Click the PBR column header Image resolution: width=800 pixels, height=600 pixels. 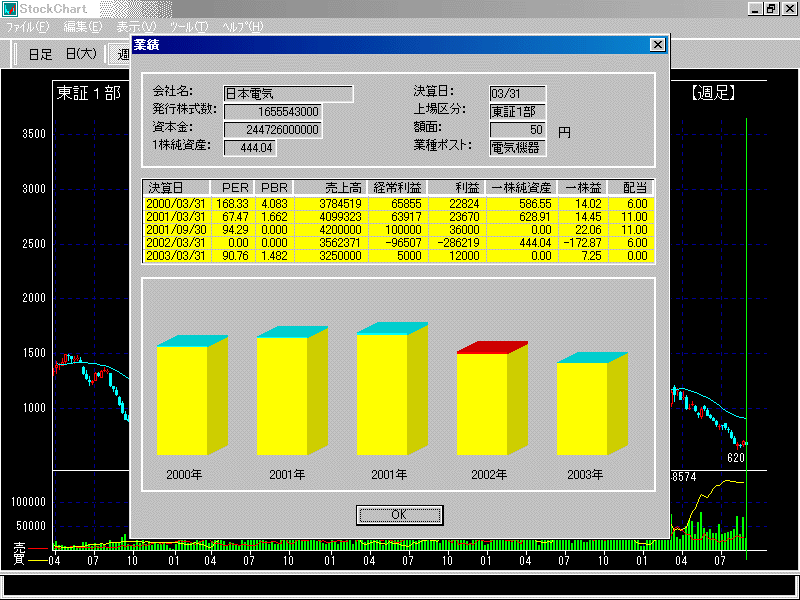(274, 188)
